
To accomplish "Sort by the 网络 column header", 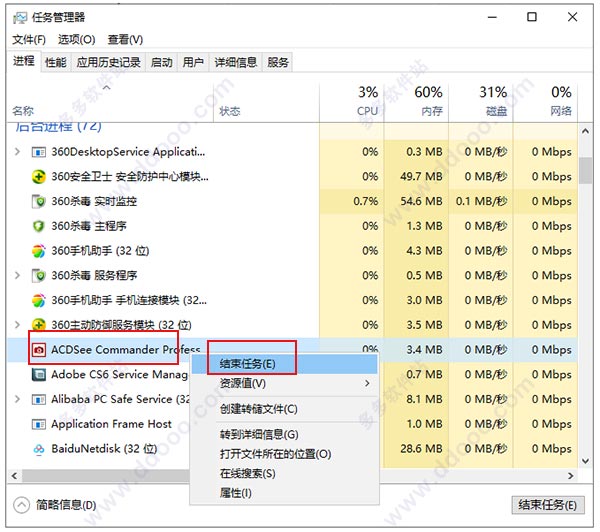I will coord(545,103).
